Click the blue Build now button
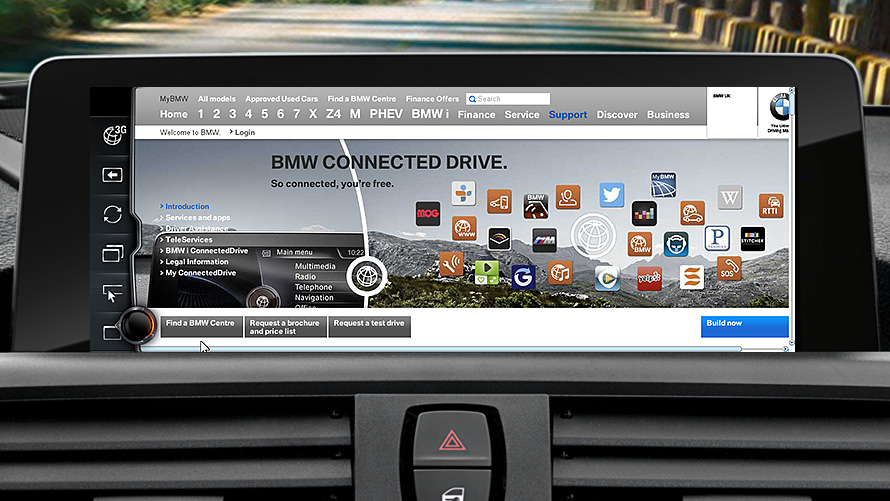 click(x=745, y=326)
